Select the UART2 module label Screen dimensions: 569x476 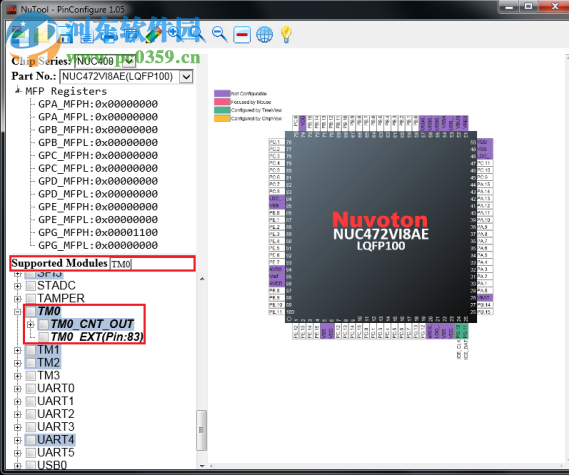[56, 414]
